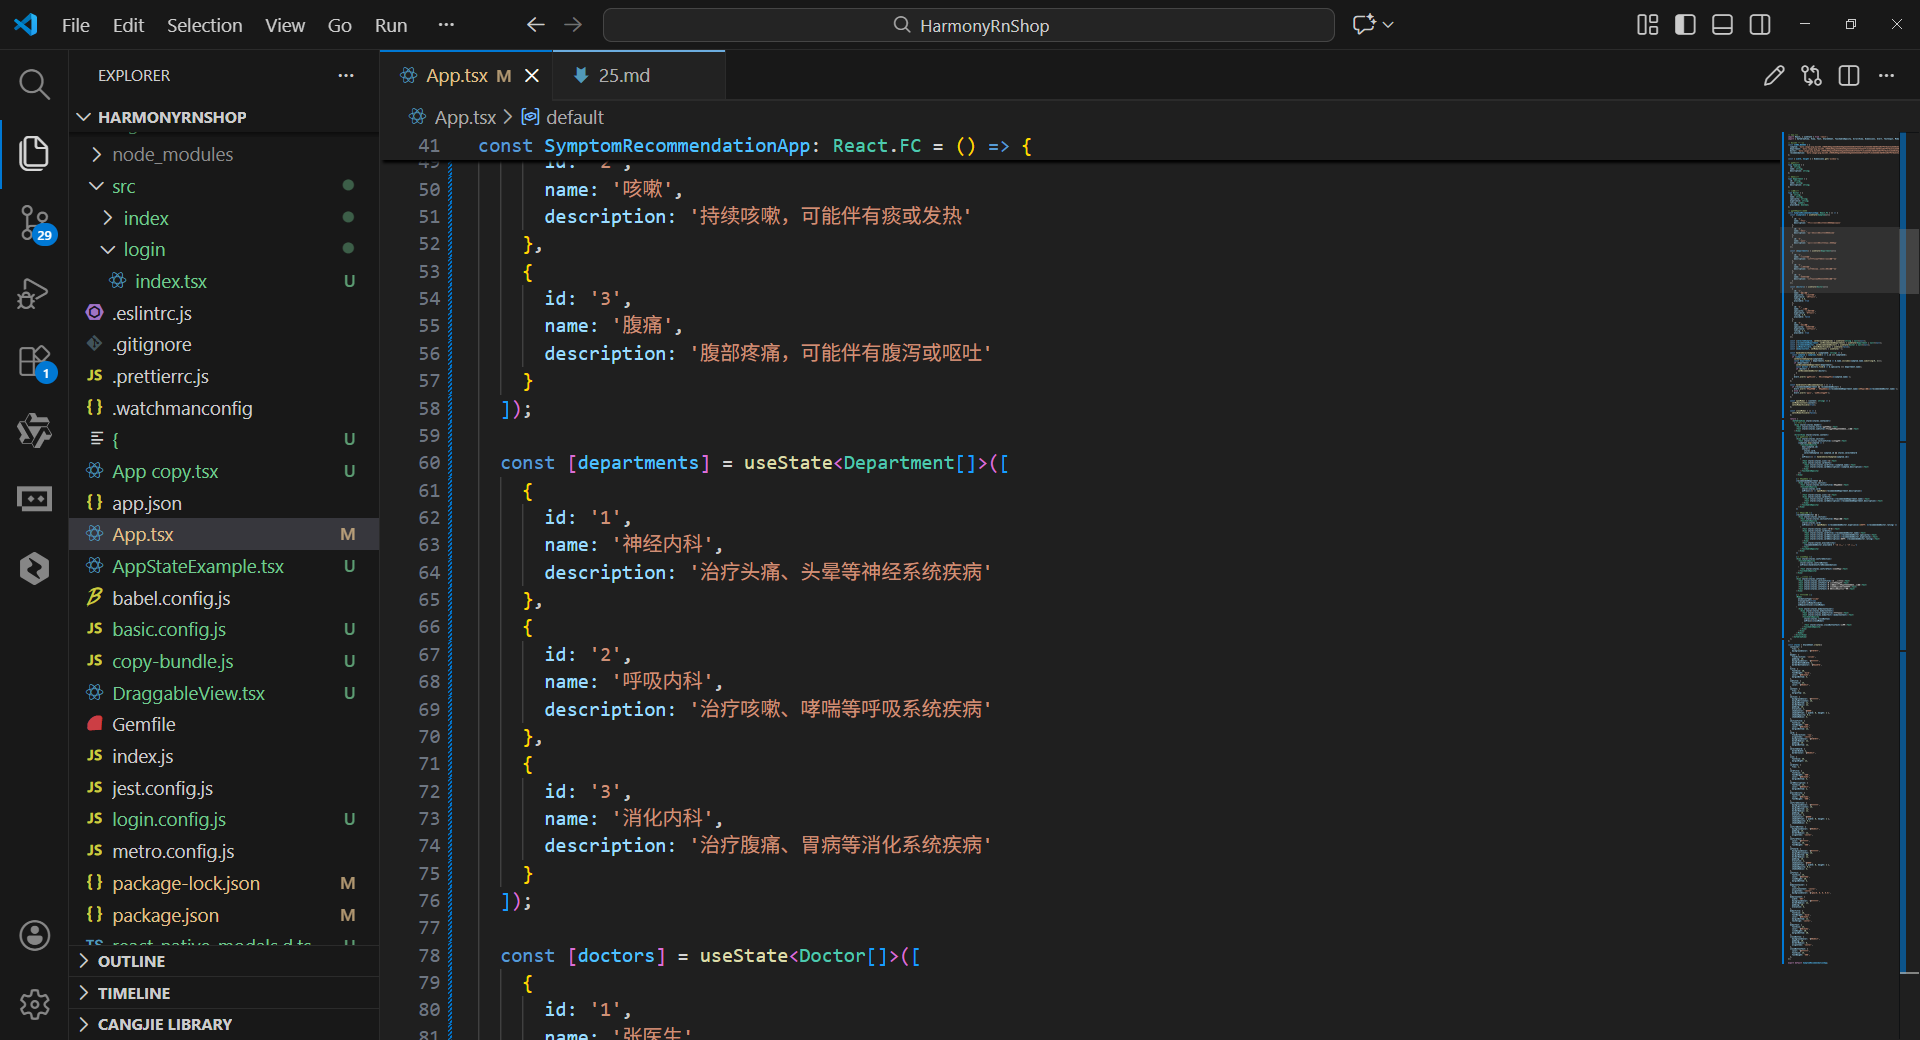This screenshot has width=1920, height=1040.
Task: Toggle the bottom Panel
Action: (x=1722, y=25)
